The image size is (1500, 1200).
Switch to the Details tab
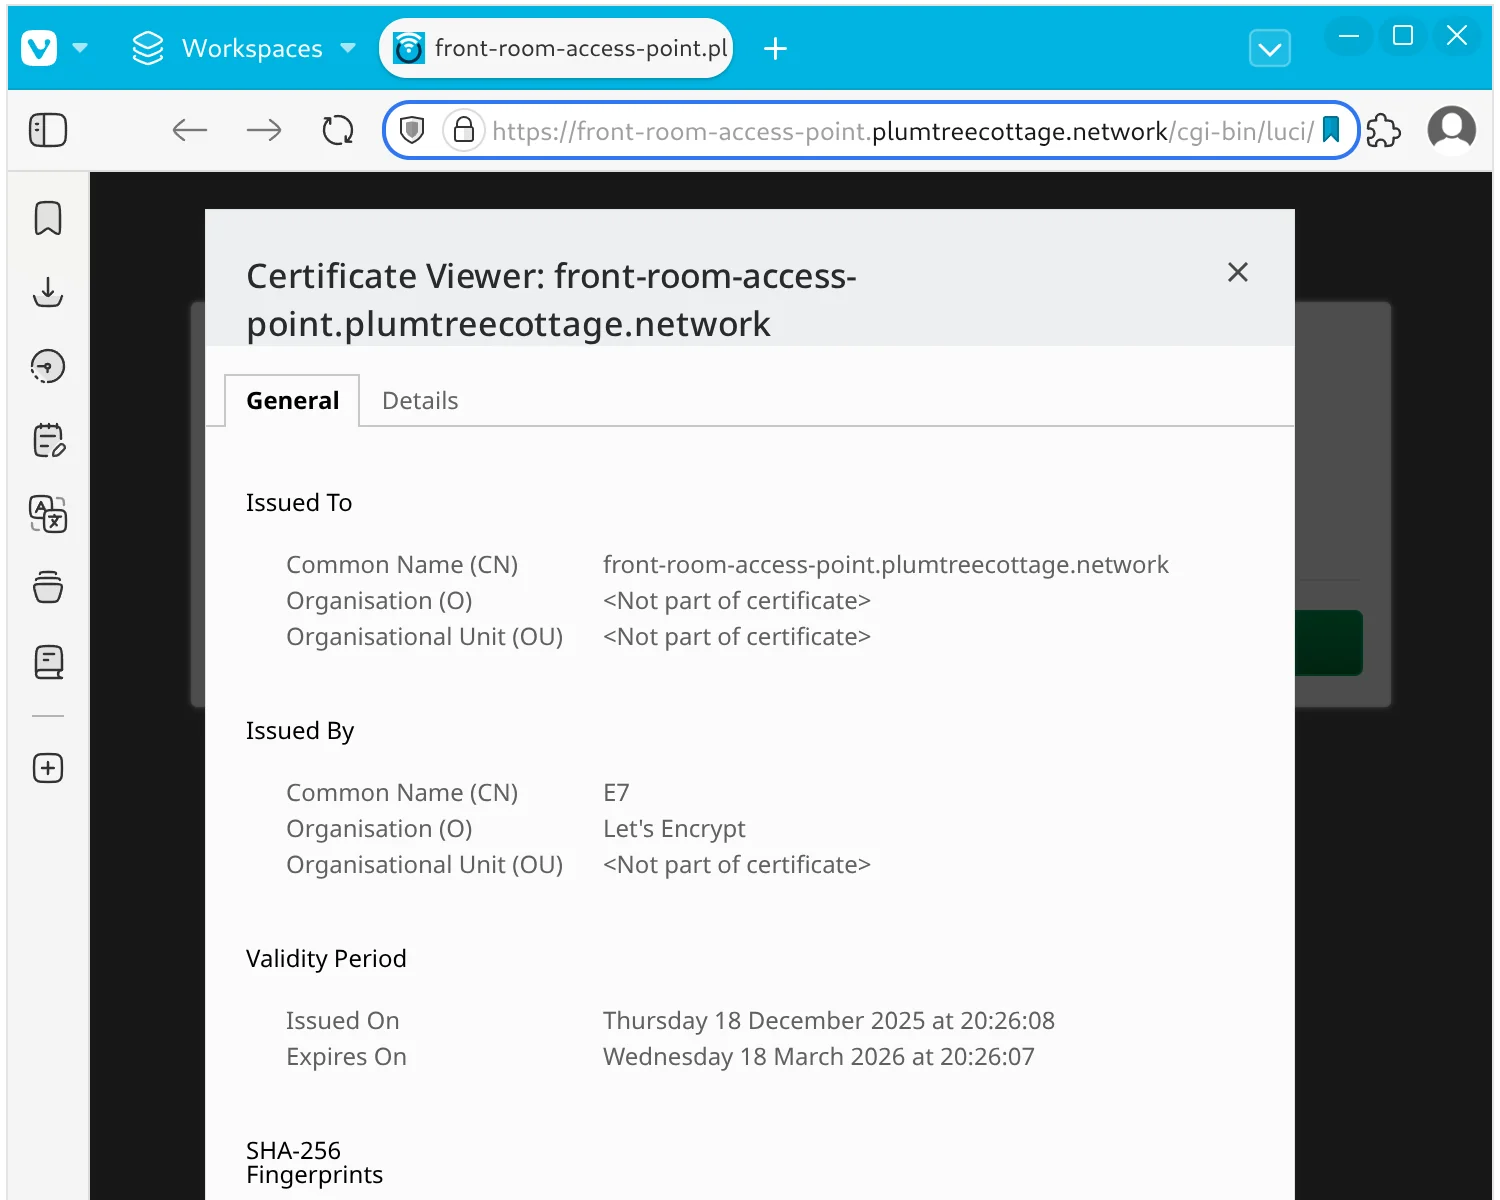420,400
